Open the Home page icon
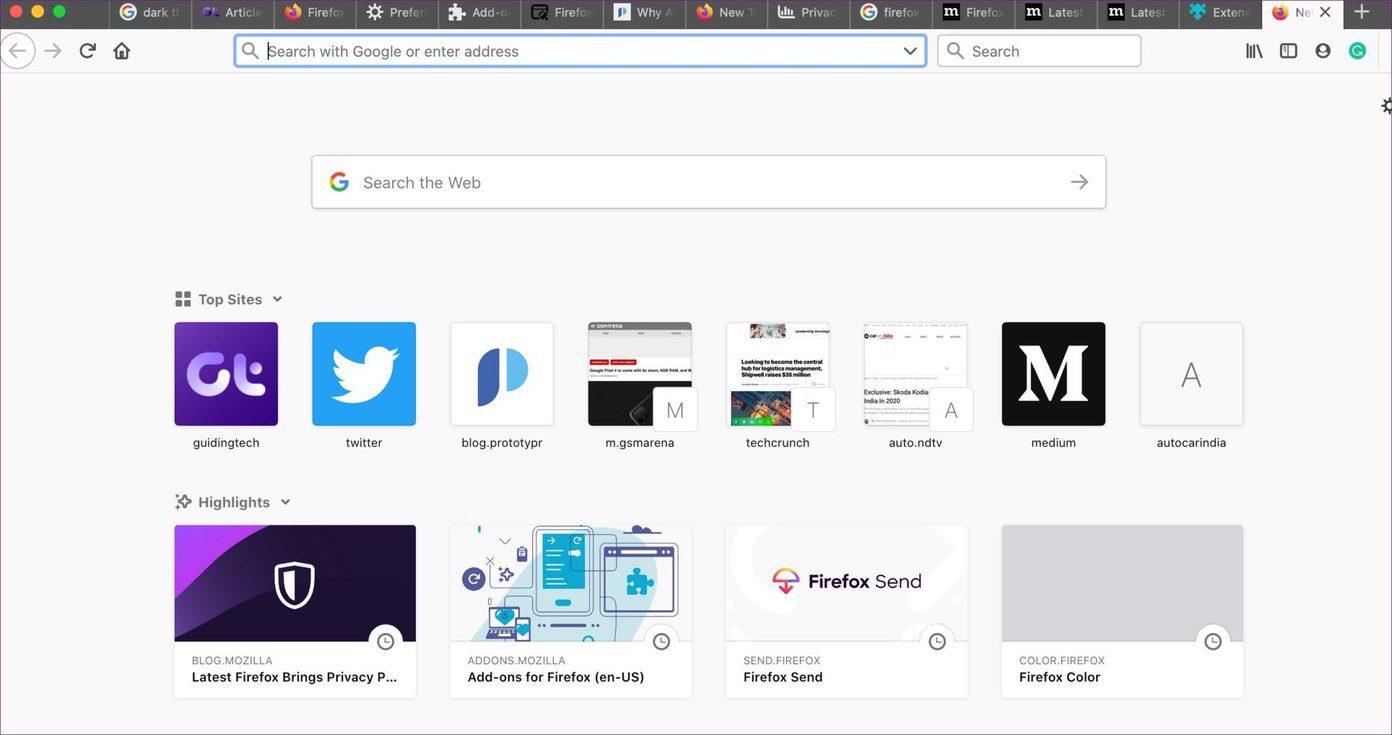 122,50
